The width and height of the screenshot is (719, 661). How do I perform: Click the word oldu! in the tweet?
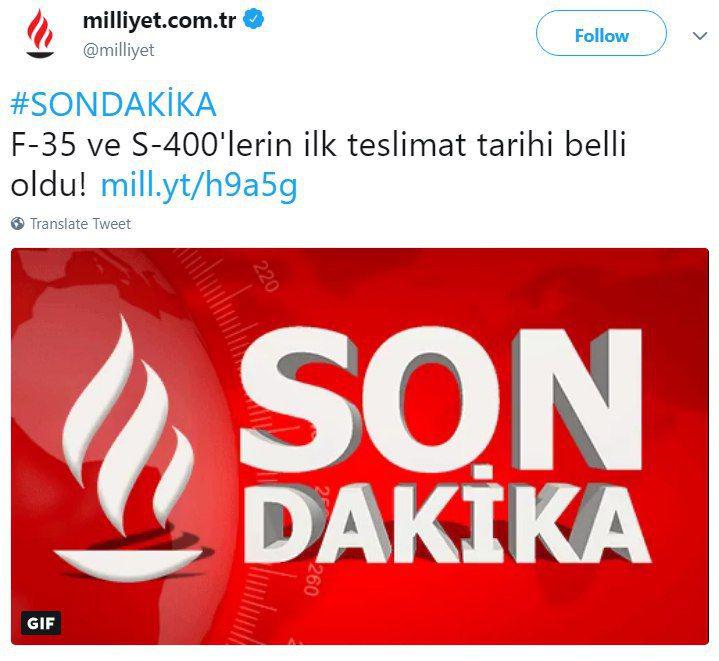coord(49,186)
